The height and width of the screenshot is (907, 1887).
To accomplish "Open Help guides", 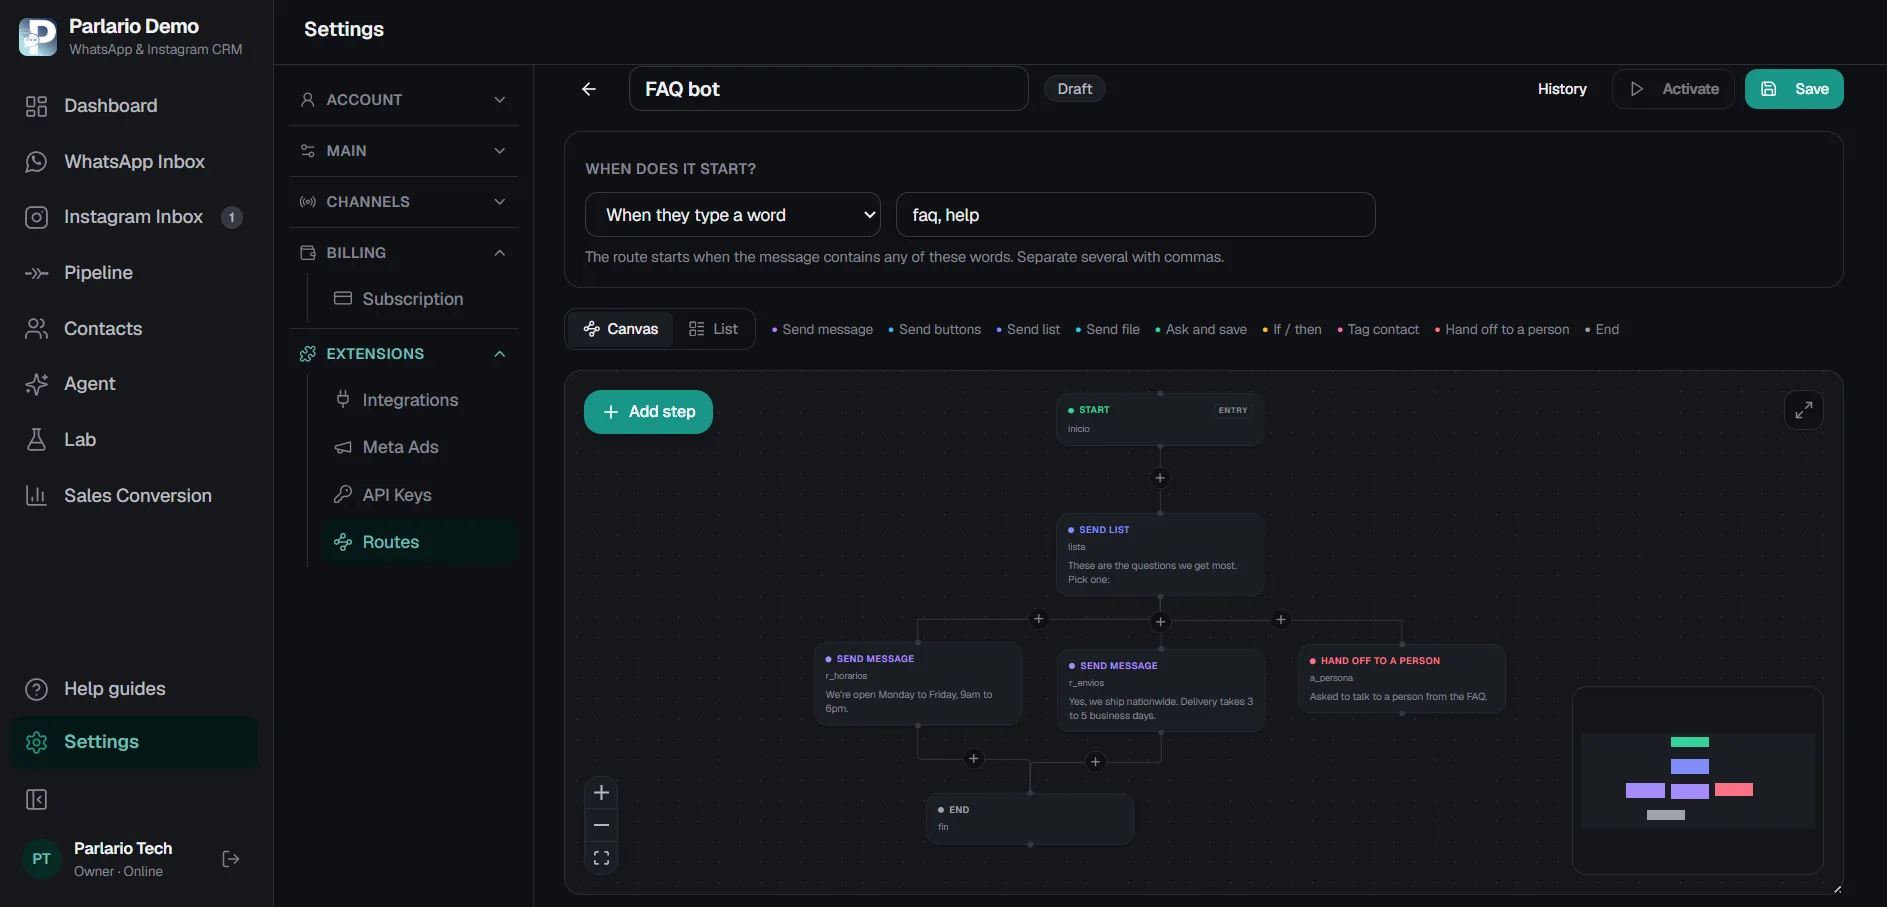I will (x=133, y=689).
